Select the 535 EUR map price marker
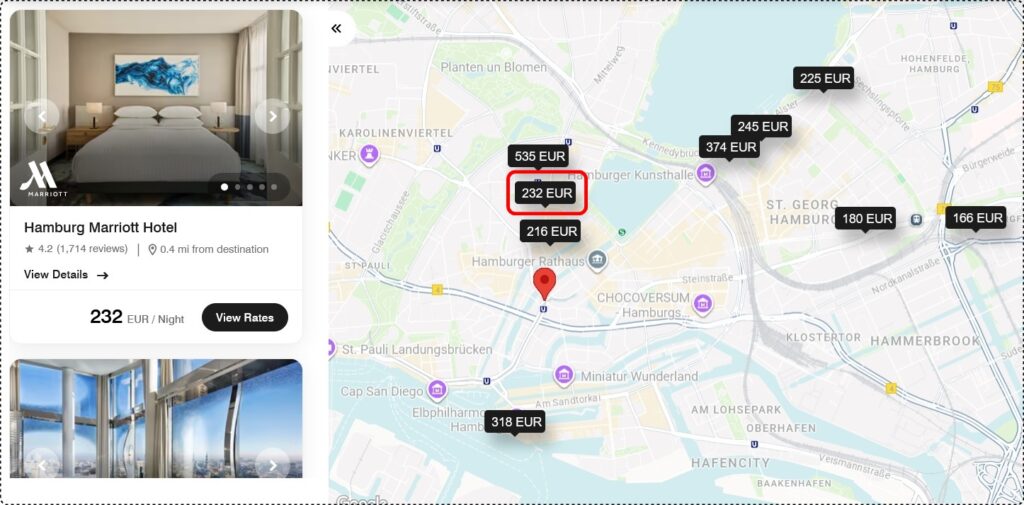 point(538,157)
